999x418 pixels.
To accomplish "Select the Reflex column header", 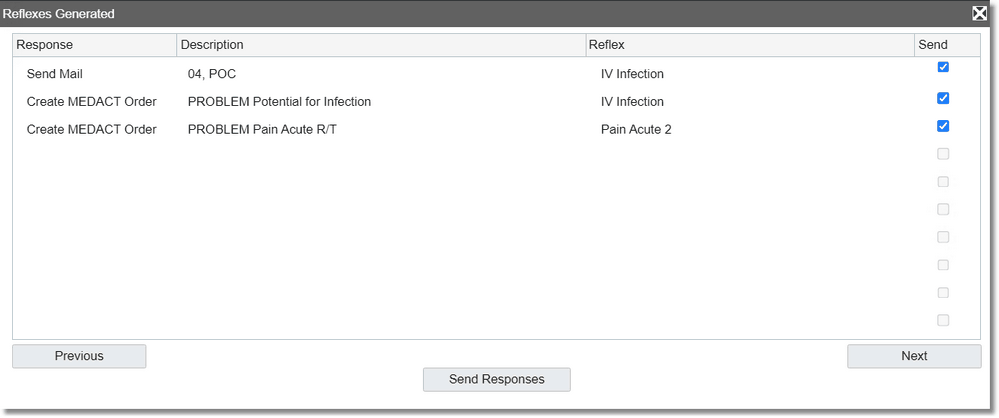I will [750, 45].
